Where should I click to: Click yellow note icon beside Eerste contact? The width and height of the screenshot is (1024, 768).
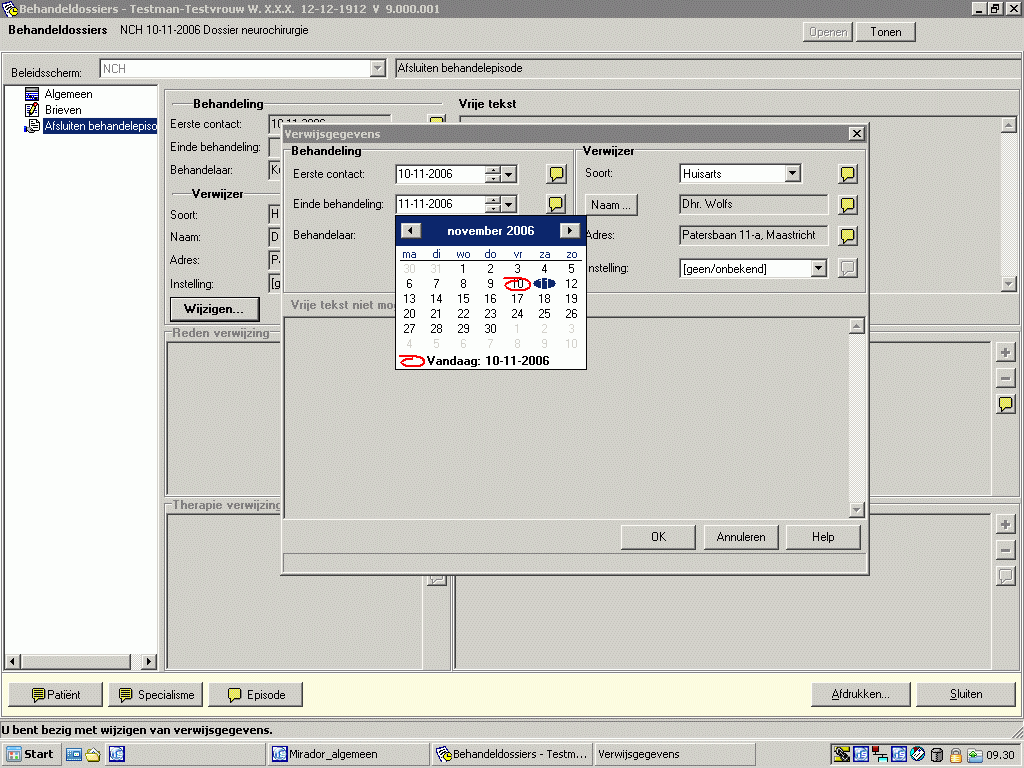[556, 174]
